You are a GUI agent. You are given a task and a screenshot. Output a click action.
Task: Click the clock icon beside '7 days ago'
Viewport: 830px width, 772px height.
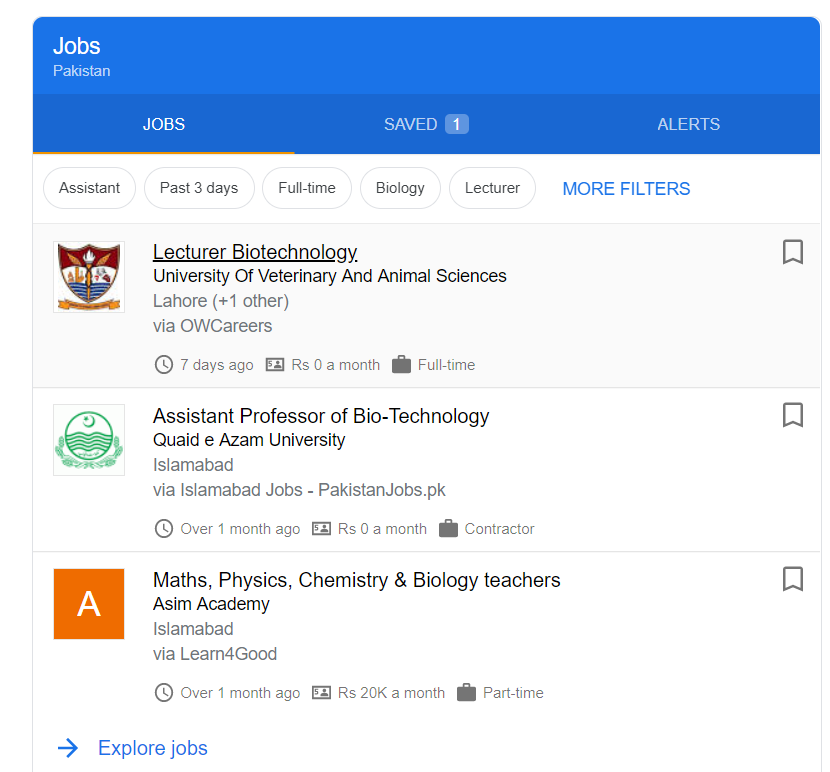164,365
